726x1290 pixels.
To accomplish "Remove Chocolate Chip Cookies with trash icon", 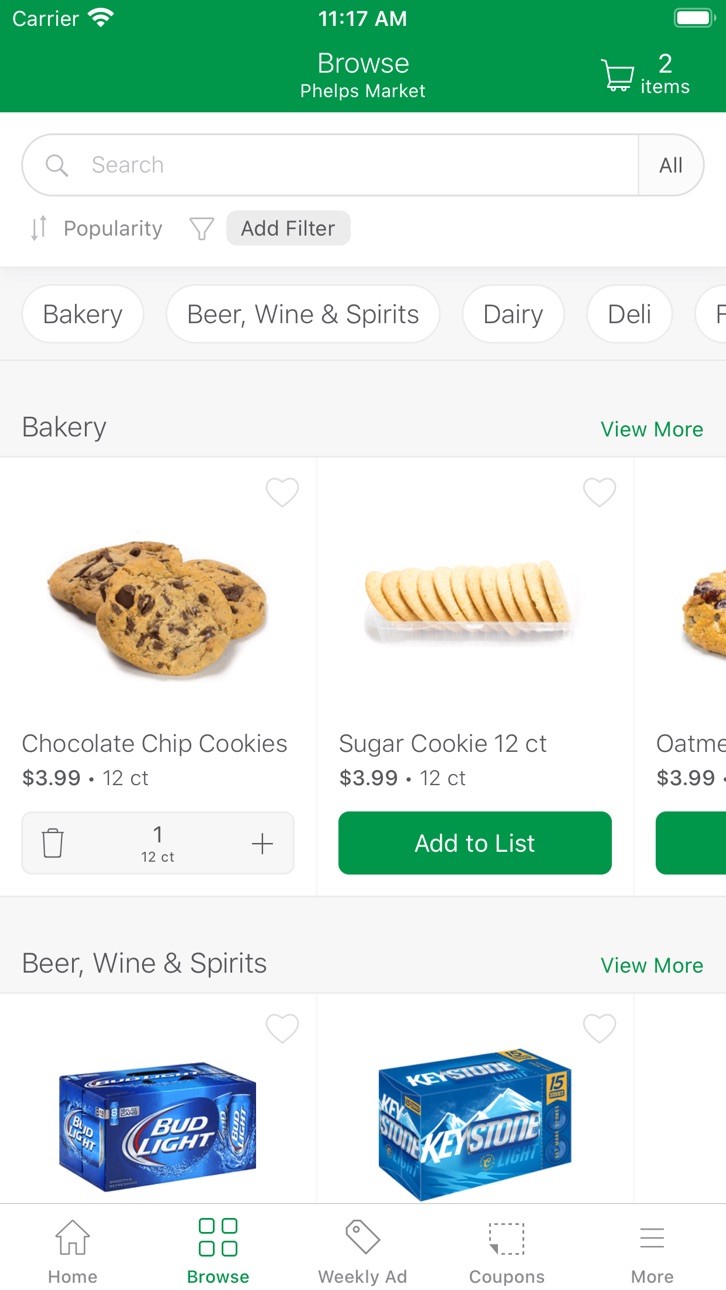I will click(53, 843).
